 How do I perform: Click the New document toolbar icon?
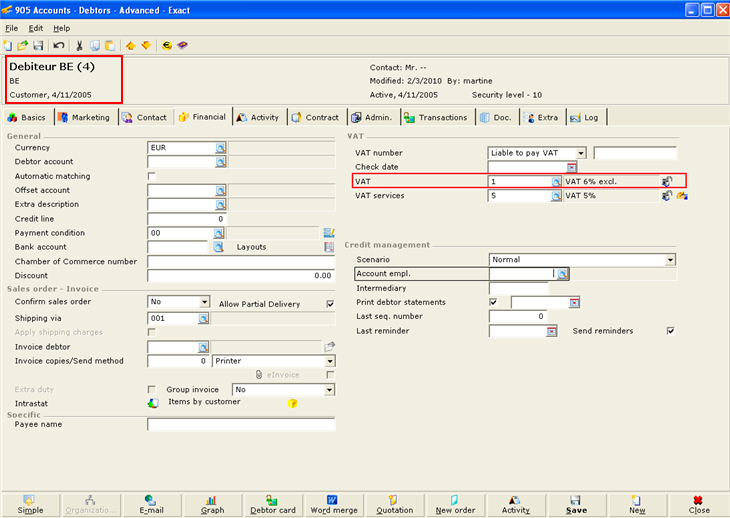coord(8,46)
